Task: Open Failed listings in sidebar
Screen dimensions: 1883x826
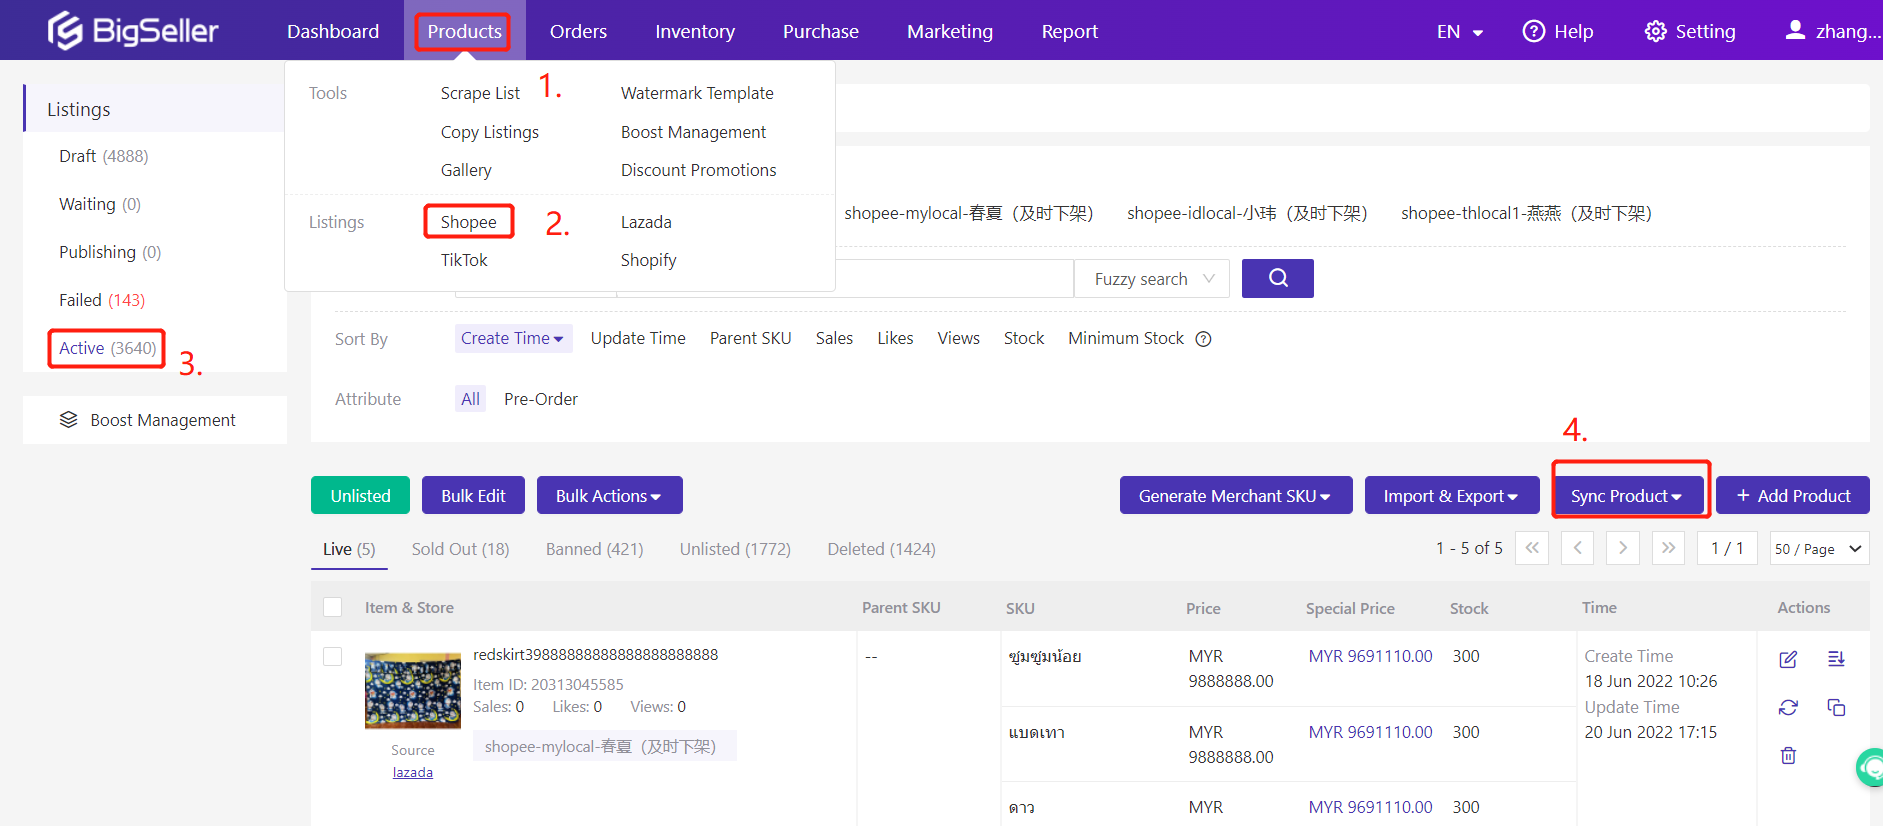Action: 101,300
